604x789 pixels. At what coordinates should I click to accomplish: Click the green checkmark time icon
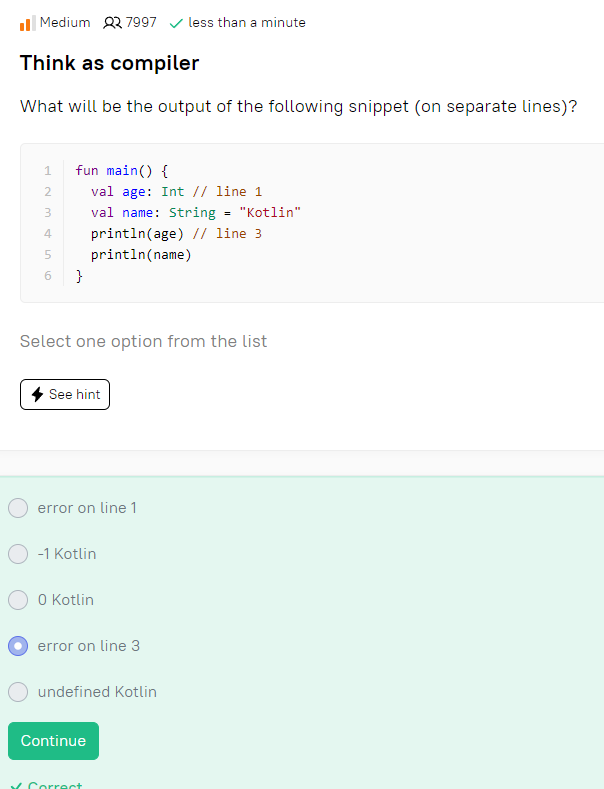(176, 23)
